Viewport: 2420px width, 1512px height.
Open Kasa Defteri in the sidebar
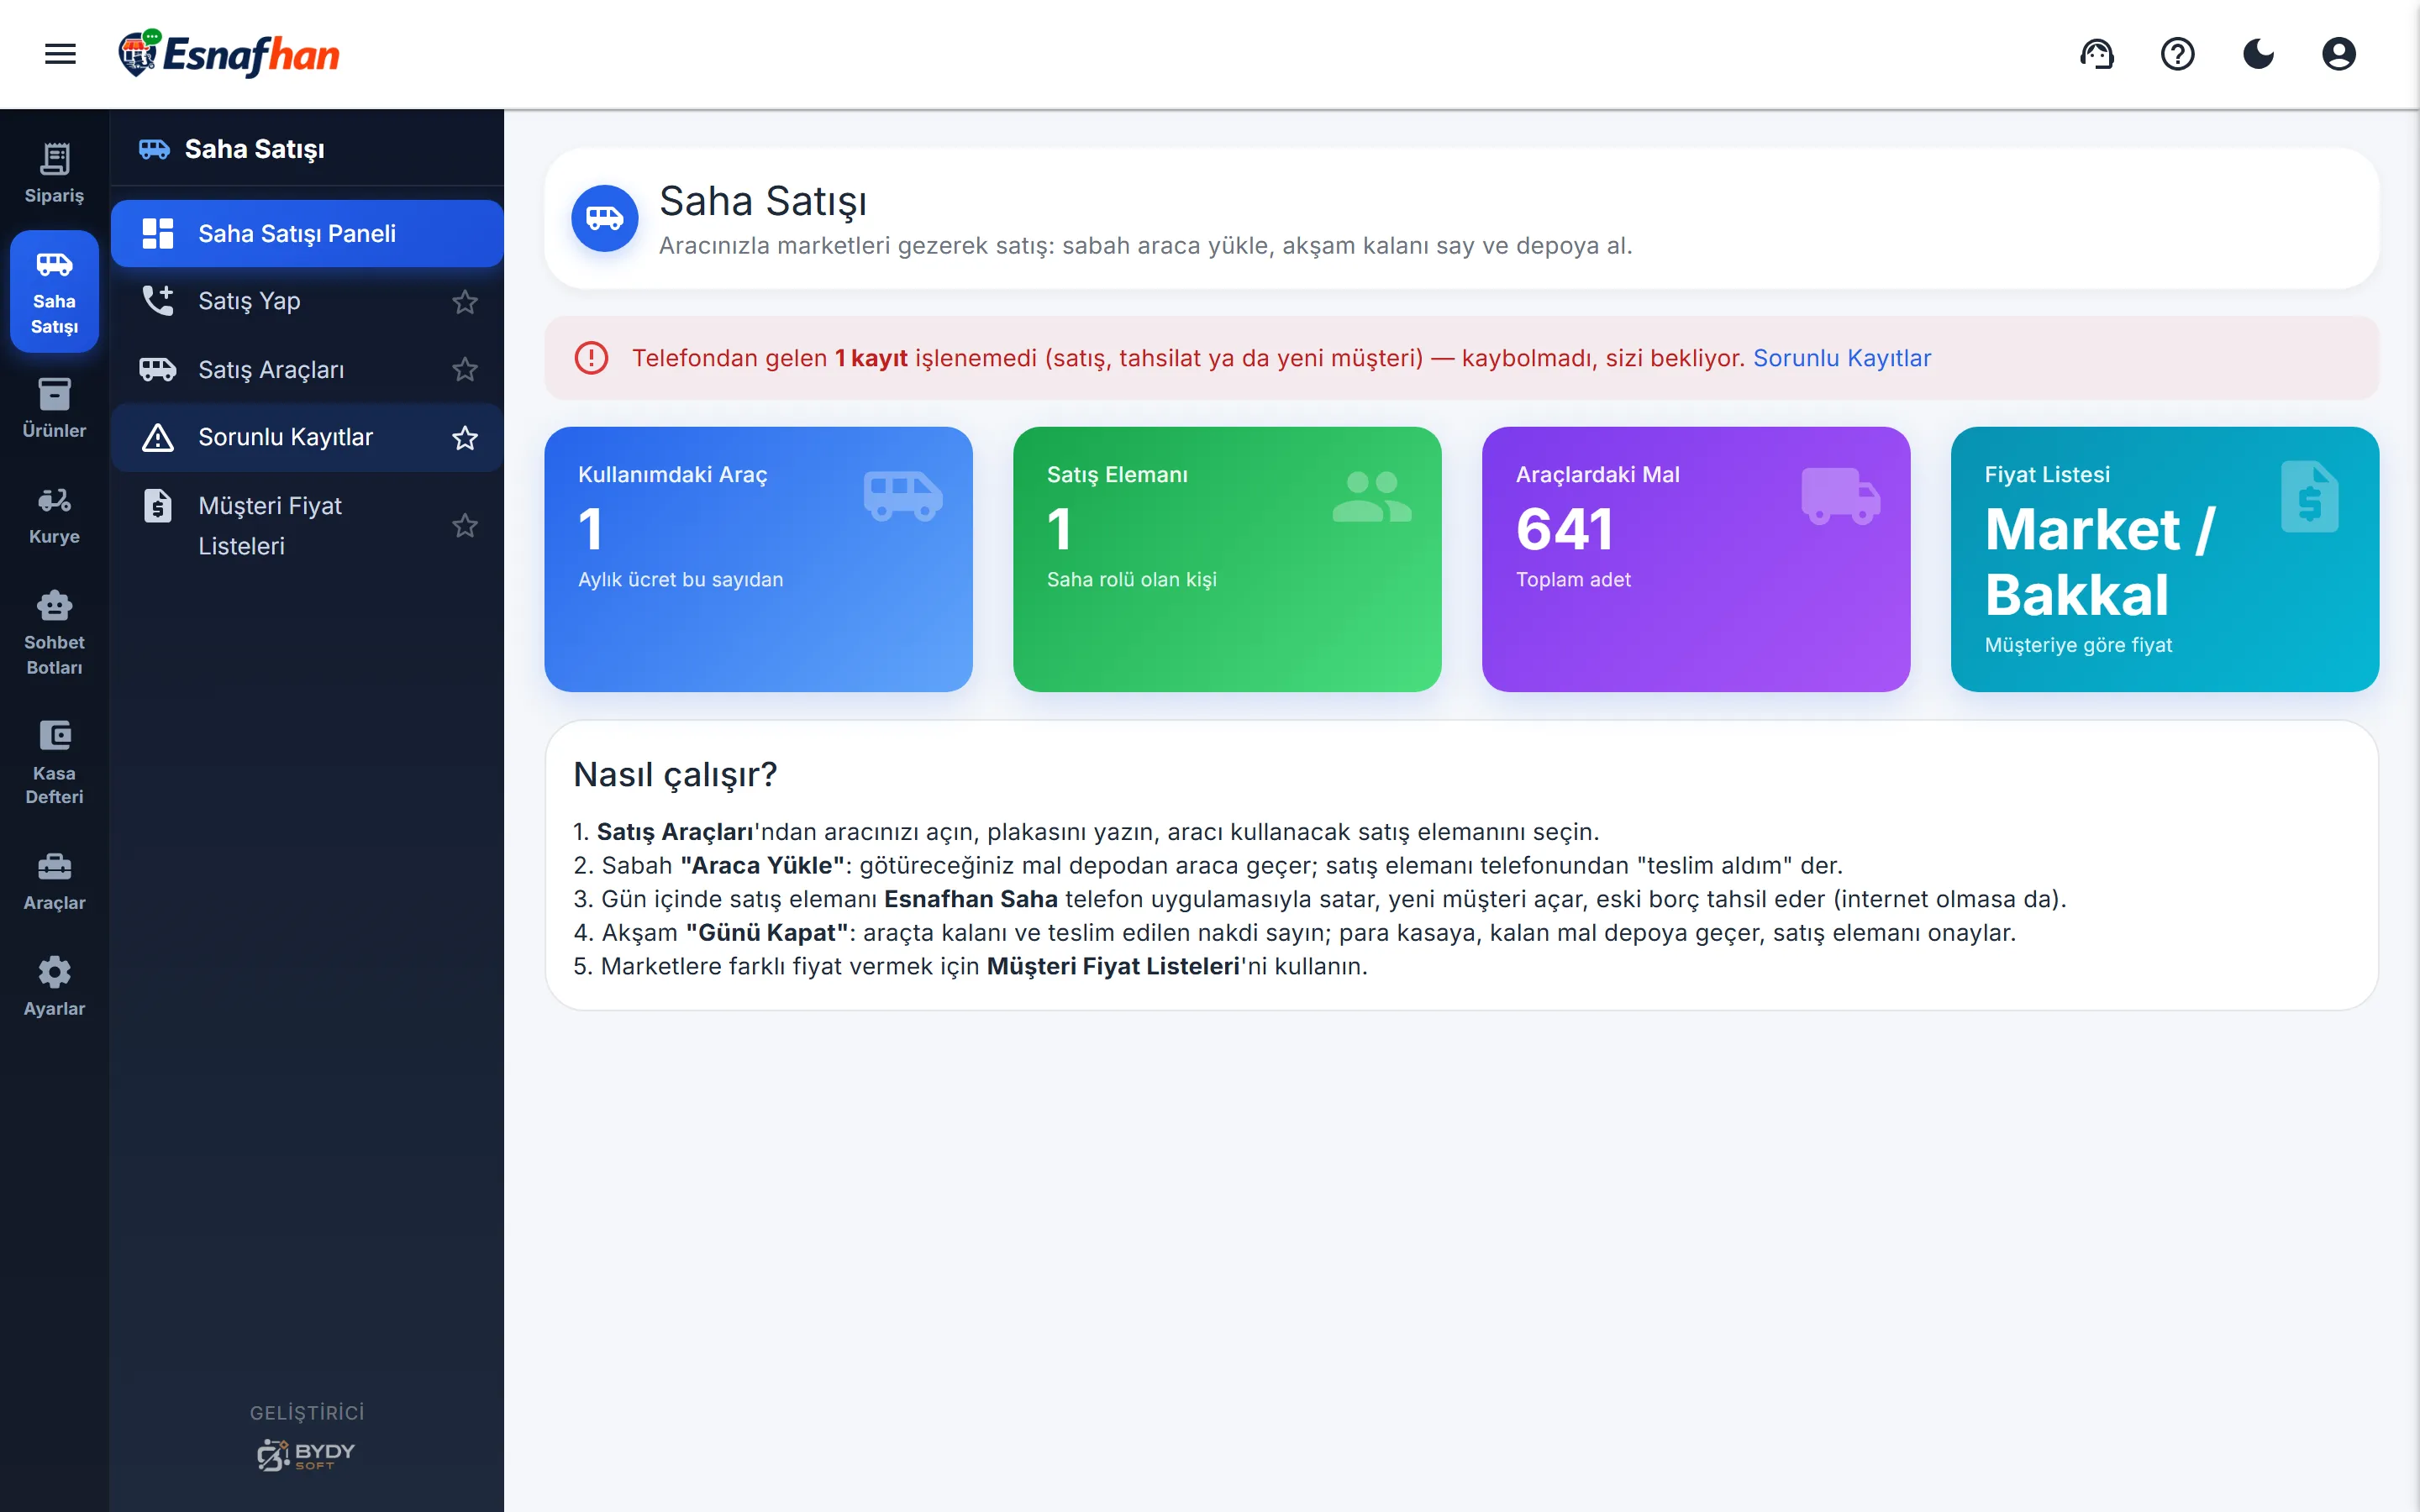54,763
